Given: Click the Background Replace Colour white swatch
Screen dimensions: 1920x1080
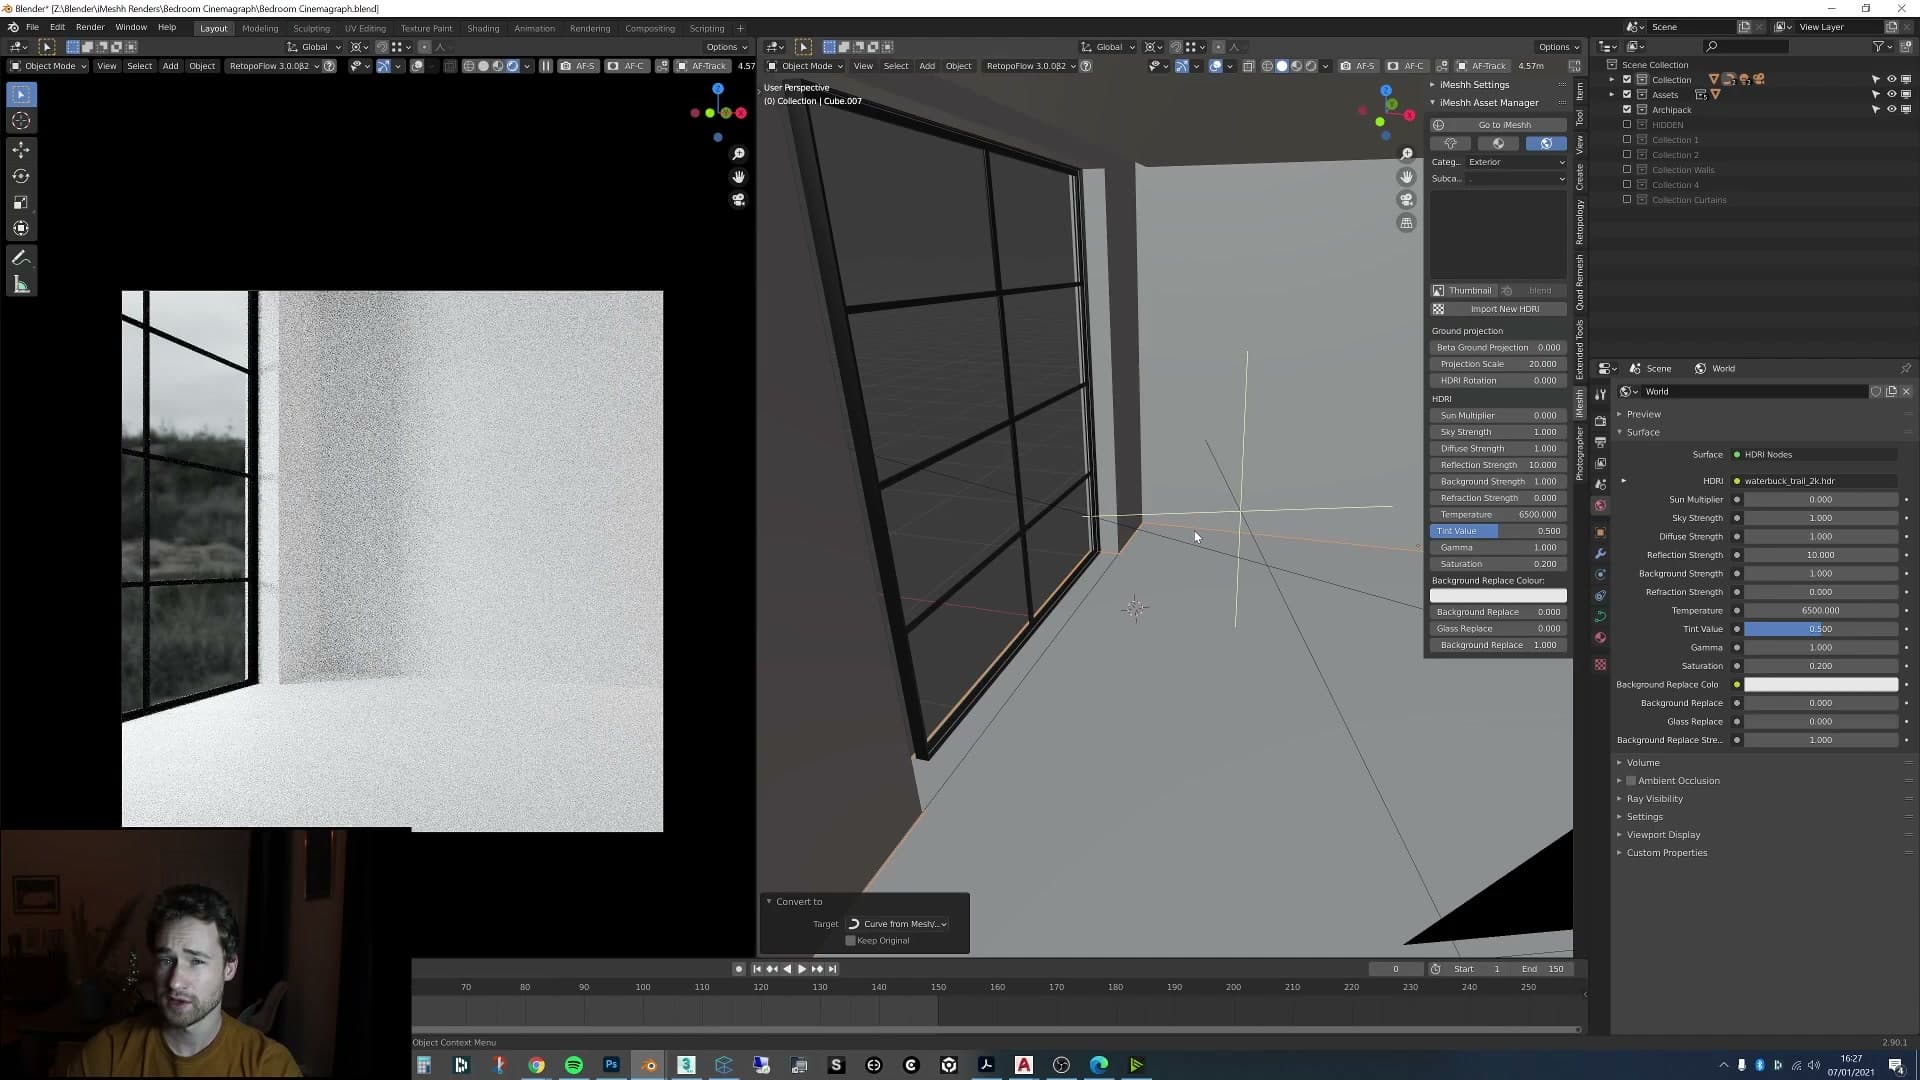Looking at the screenshot, I should [1498, 596].
